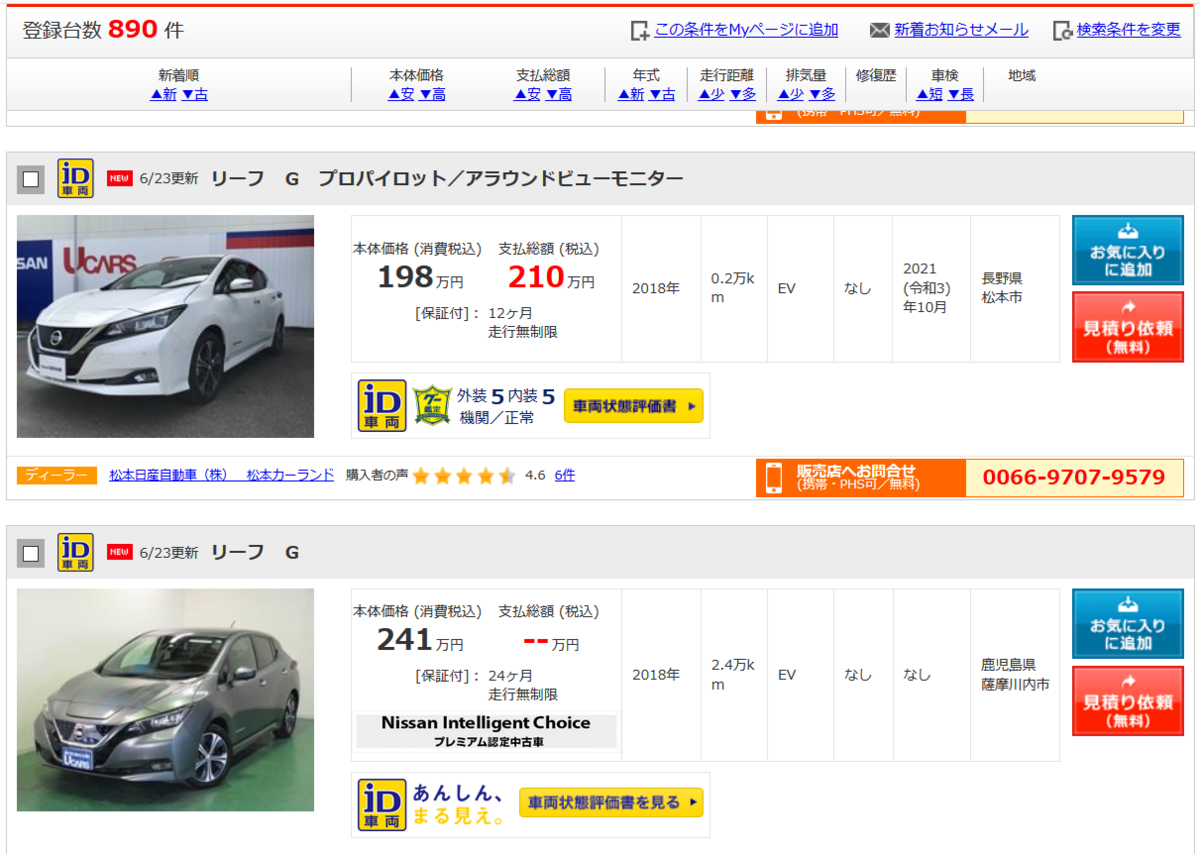Click 0.2万km mileage cell
The height and width of the screenshot is (854, 1200).
pos(733,288)
